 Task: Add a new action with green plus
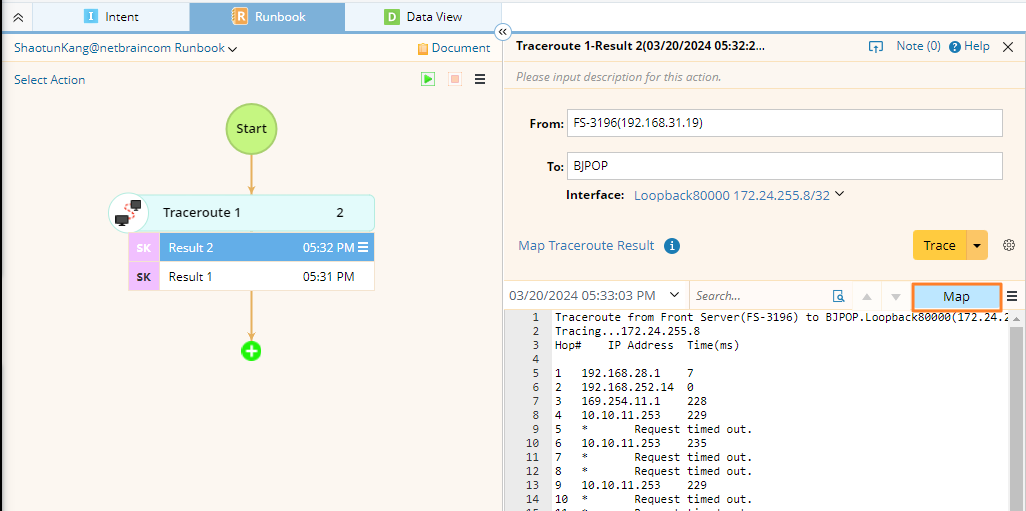[x=251, y=351]
